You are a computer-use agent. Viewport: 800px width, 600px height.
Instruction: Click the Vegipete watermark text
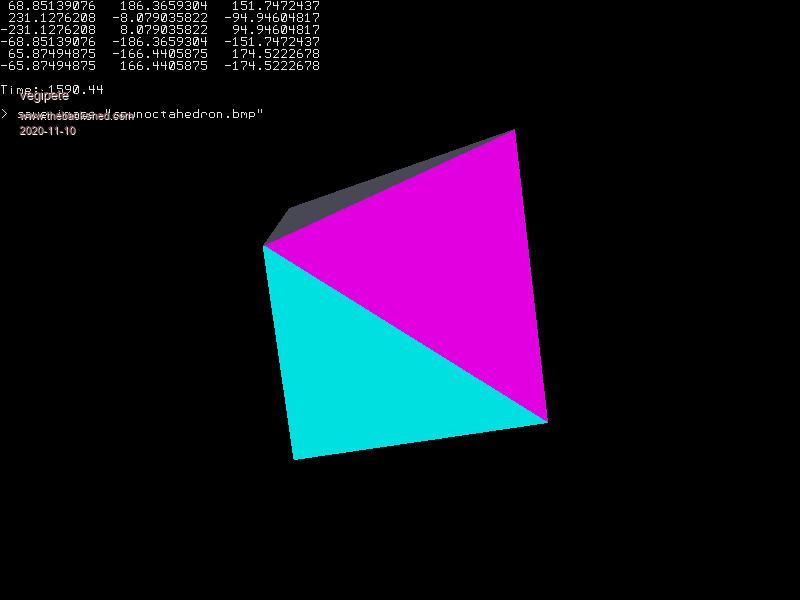[x=44, y=97]
